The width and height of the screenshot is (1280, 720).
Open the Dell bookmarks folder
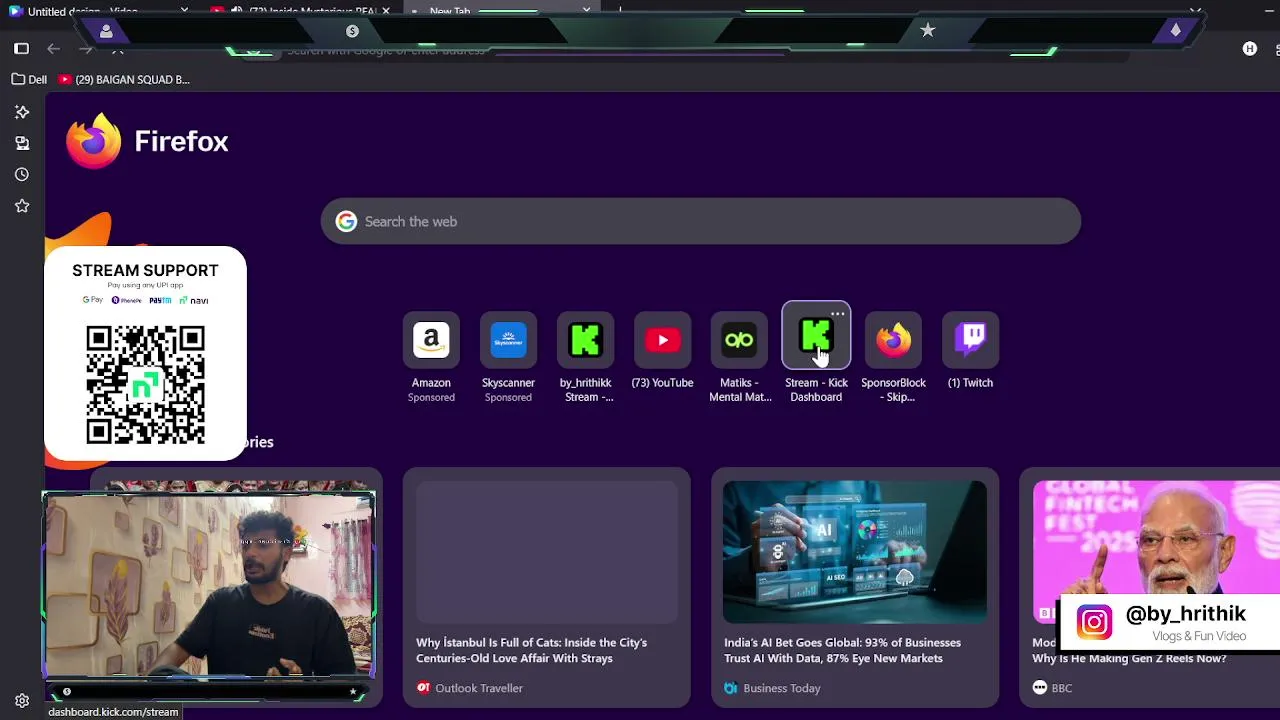pos(30,79)
